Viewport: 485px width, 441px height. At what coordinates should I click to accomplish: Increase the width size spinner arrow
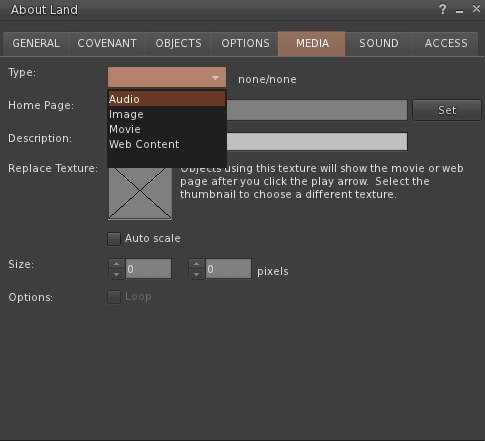click(116, 264)
